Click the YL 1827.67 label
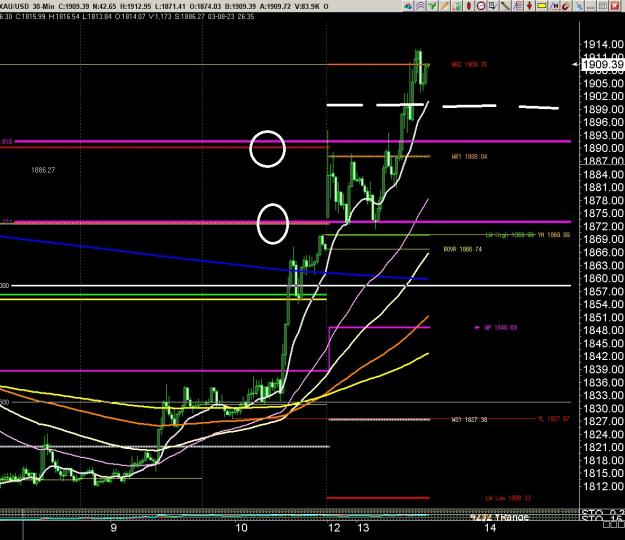This screenshot has width=625, height=540. (x=554, y=418)
